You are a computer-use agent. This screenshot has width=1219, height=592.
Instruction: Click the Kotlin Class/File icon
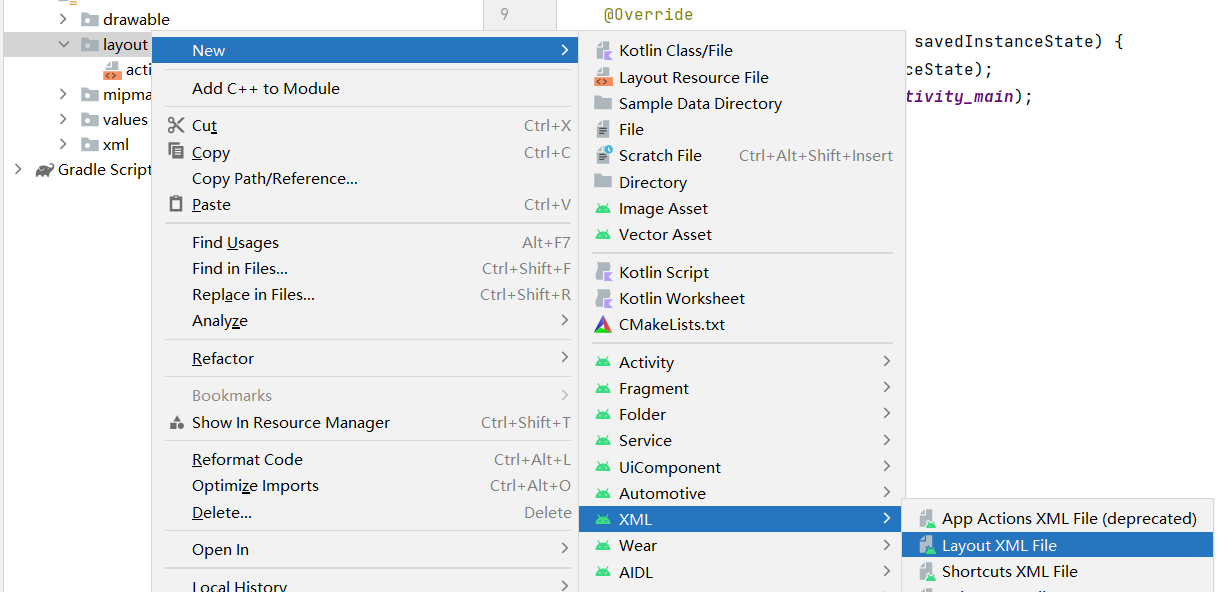[x=603, y=50]
